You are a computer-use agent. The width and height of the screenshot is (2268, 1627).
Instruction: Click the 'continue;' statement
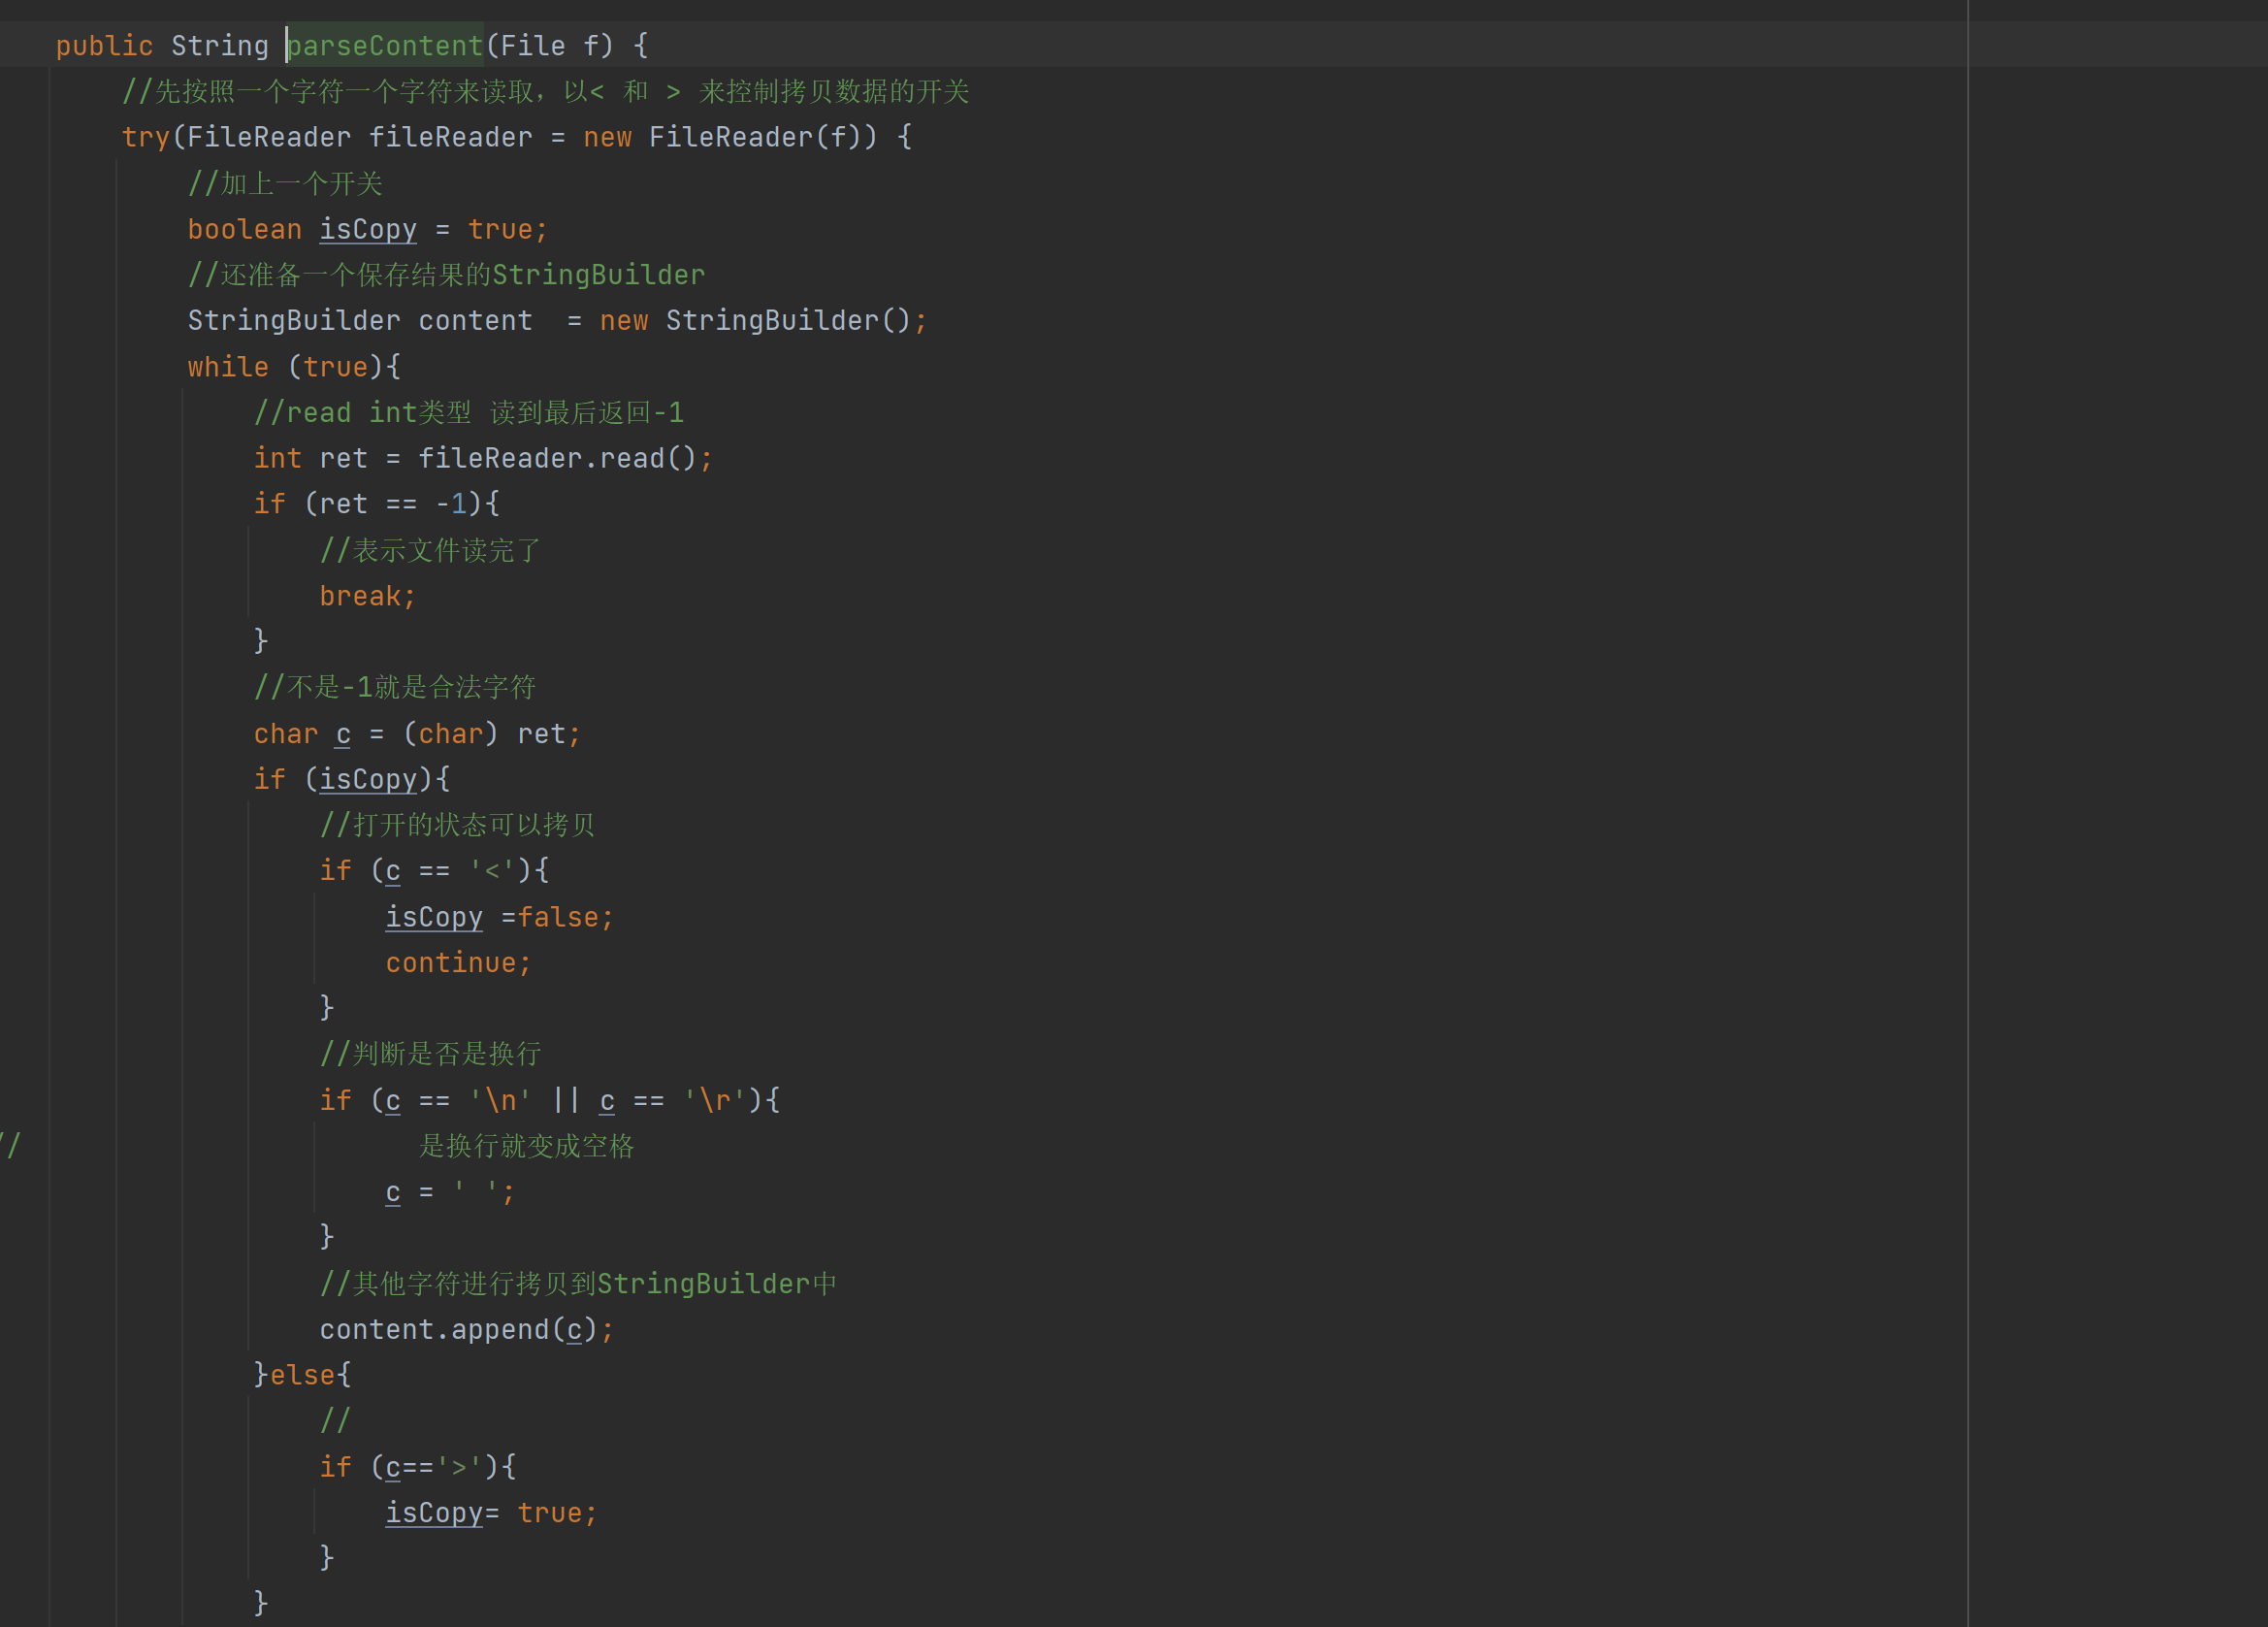458,962
